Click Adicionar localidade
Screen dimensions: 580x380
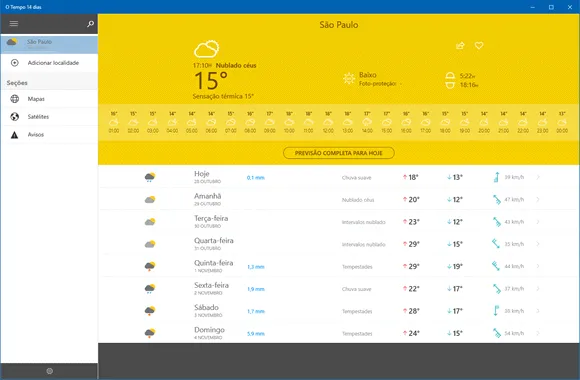[x=53, y=63]
